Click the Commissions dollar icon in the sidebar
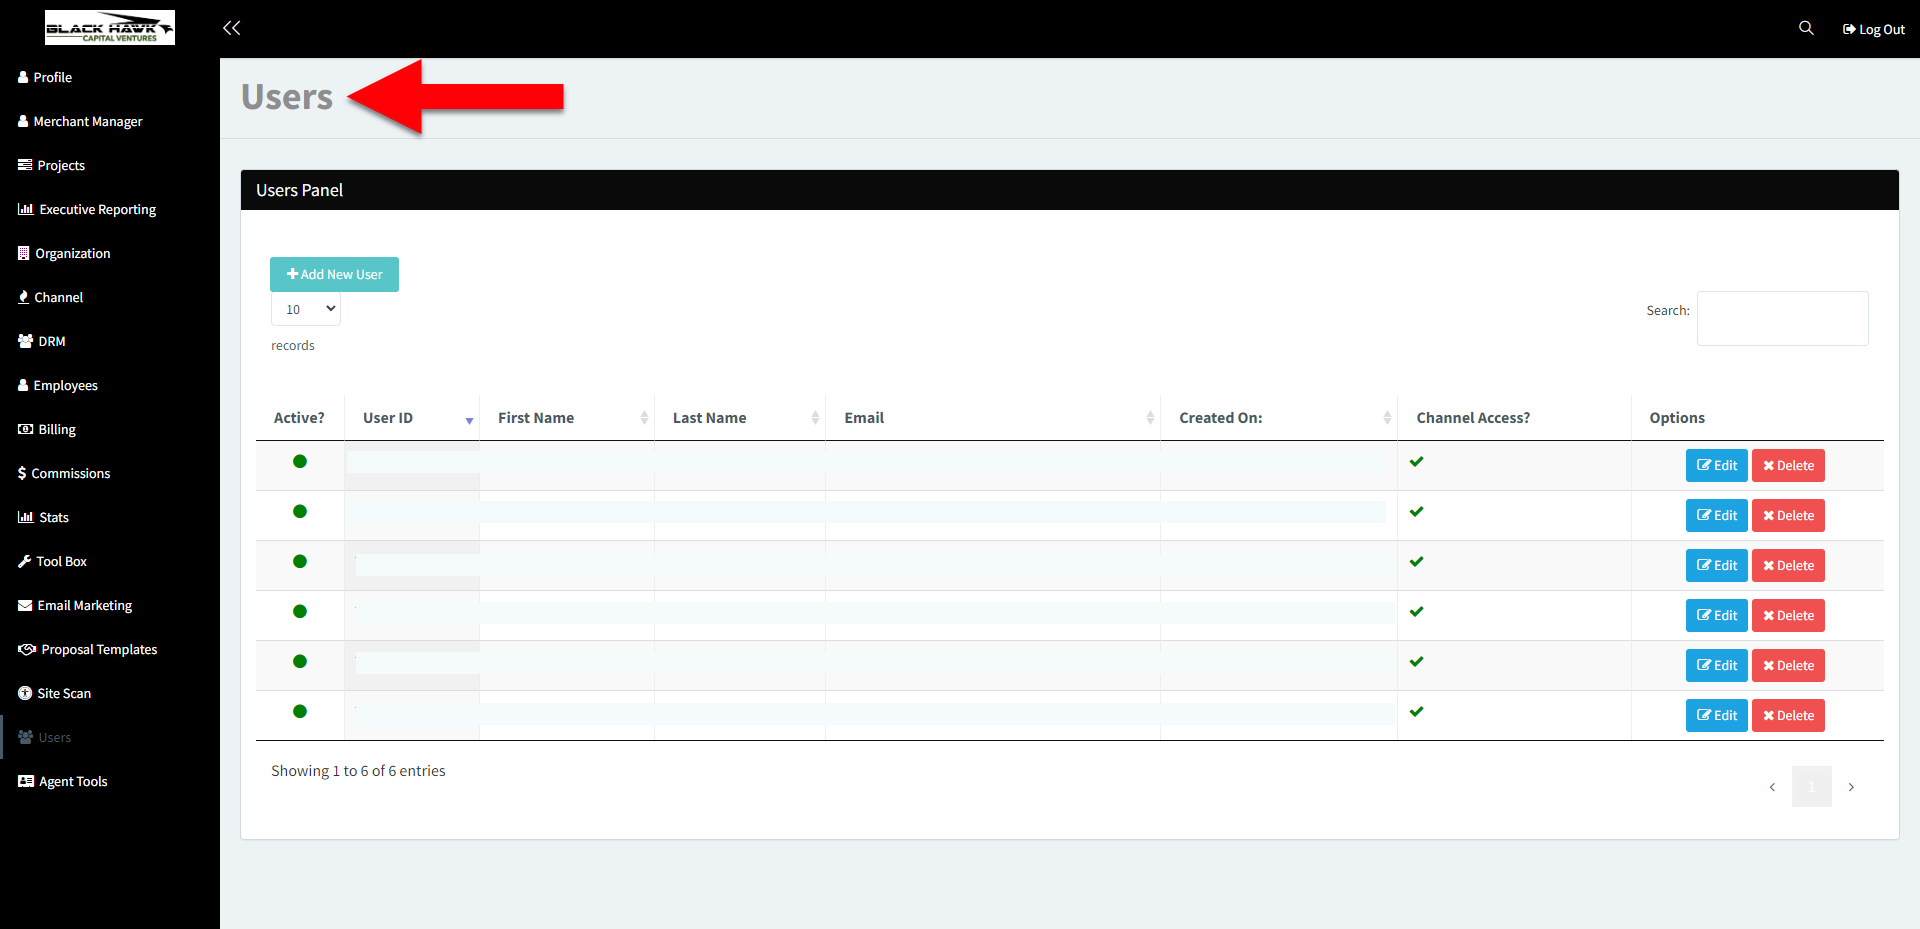 (x=22, y=473)
